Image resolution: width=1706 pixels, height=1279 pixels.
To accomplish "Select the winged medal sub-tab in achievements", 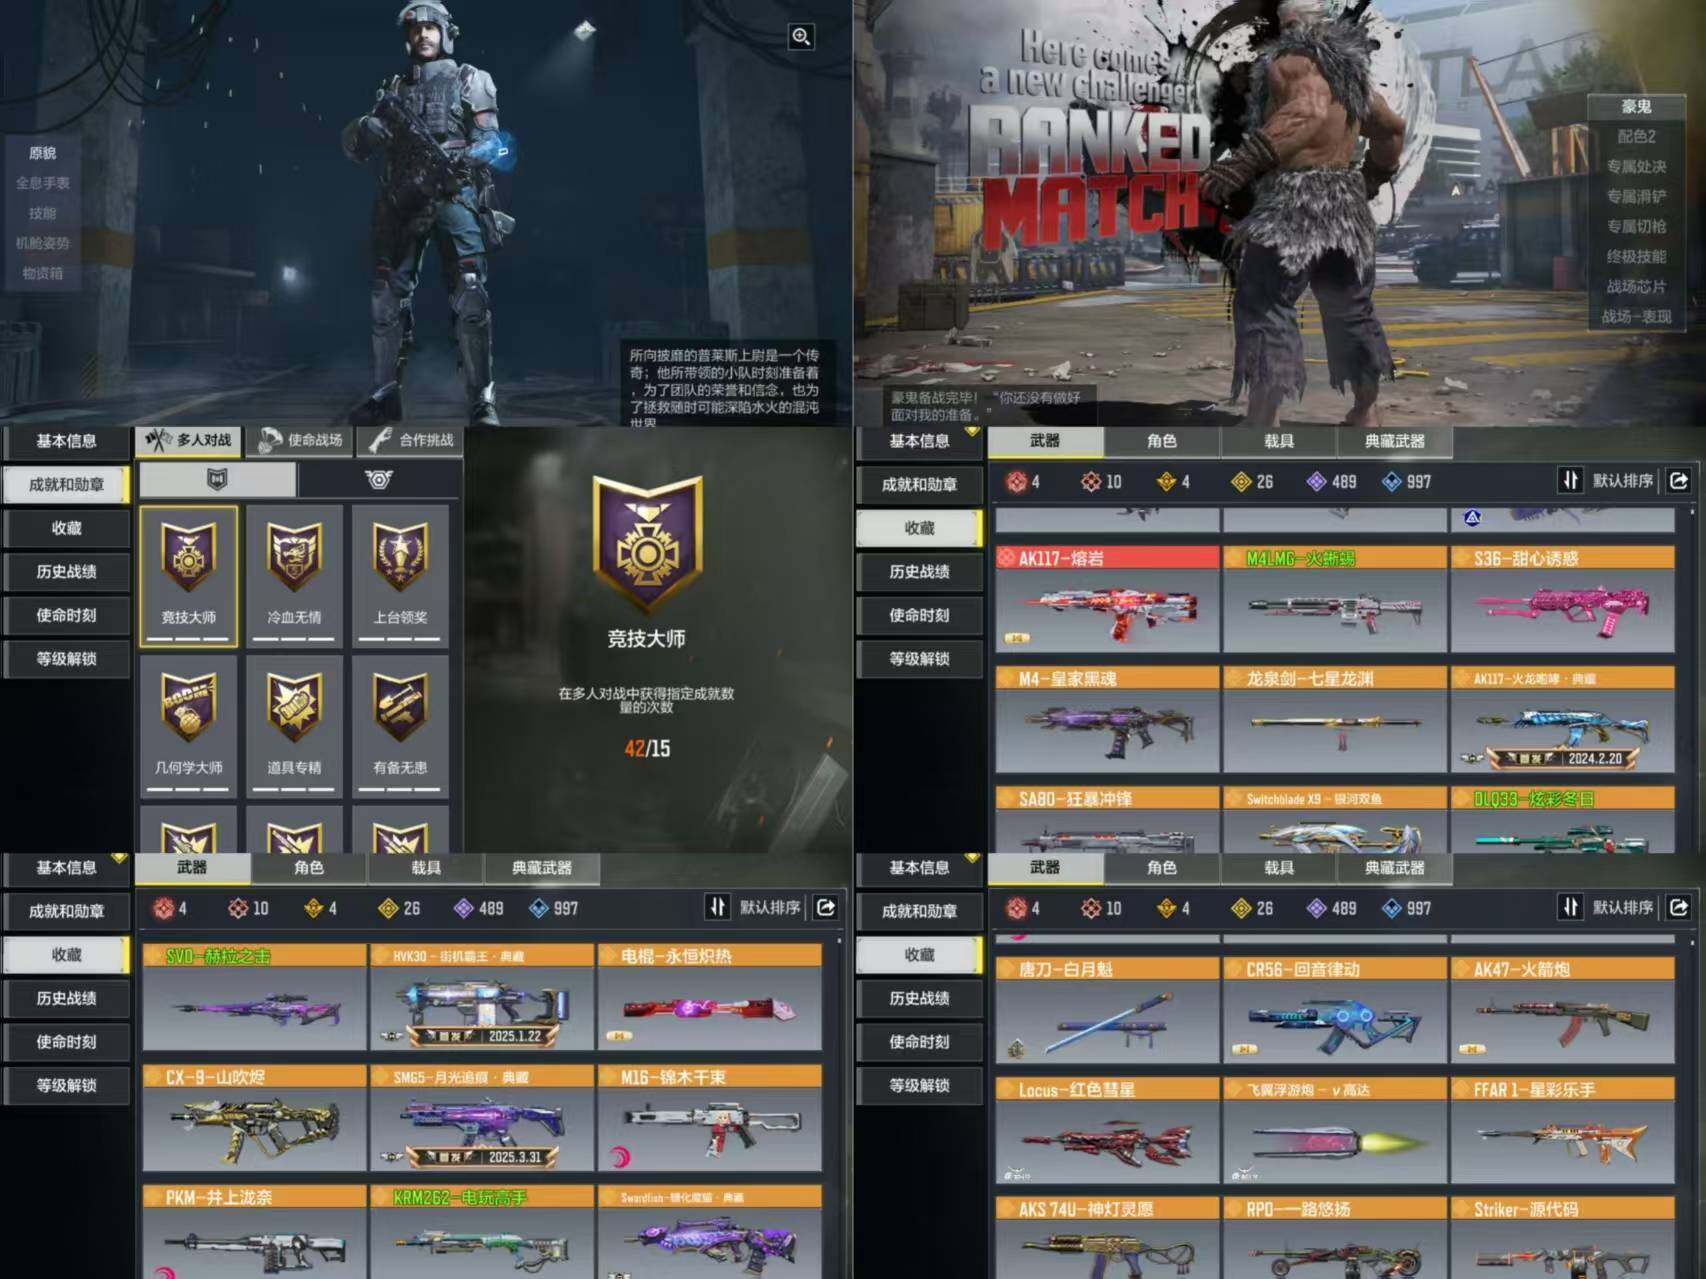I will tap(378, 480).
